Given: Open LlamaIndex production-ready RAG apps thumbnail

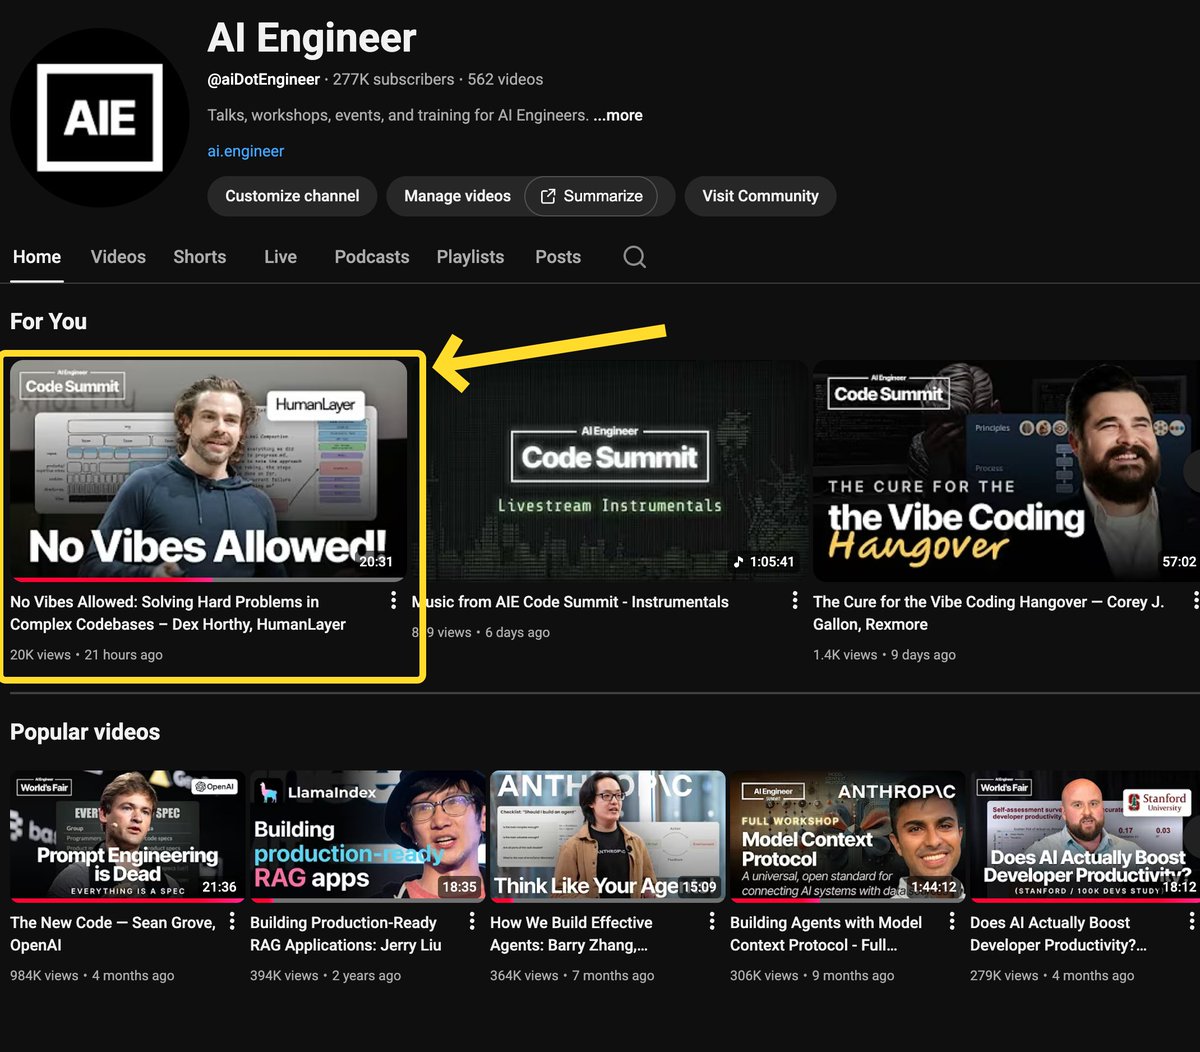Looking at the screenshot, I should click(x=367, y=835).
